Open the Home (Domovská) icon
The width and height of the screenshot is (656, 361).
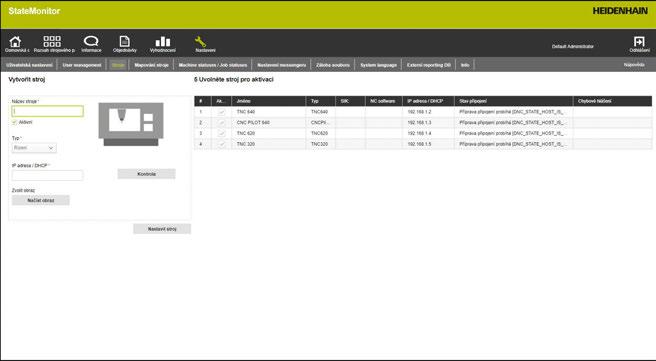(x=15, y=41)
